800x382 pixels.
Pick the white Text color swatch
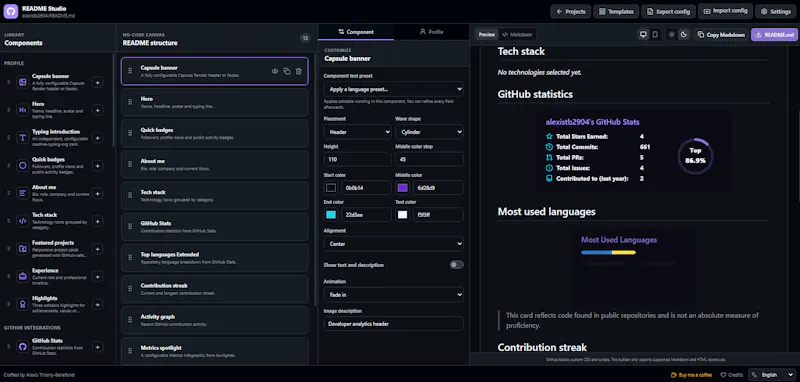[x=403, y=215]
